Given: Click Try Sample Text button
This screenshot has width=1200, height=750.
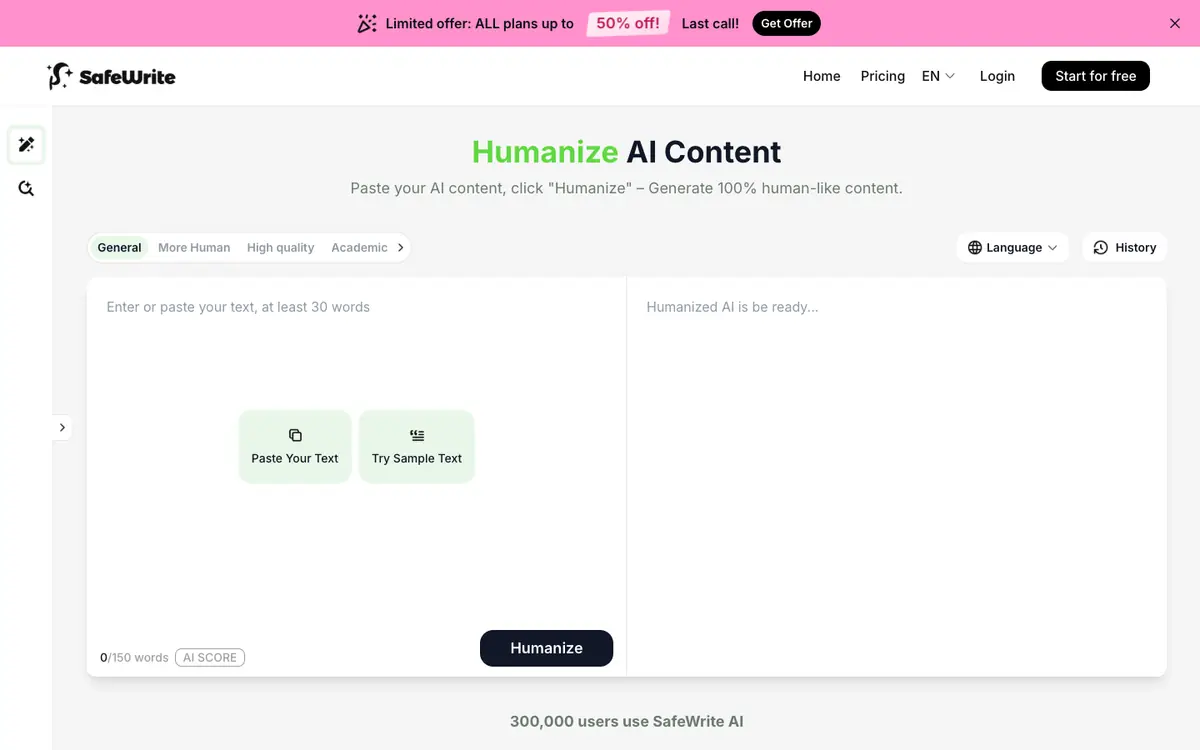Looking at the screenshot, I should click(x=417, y=446).
